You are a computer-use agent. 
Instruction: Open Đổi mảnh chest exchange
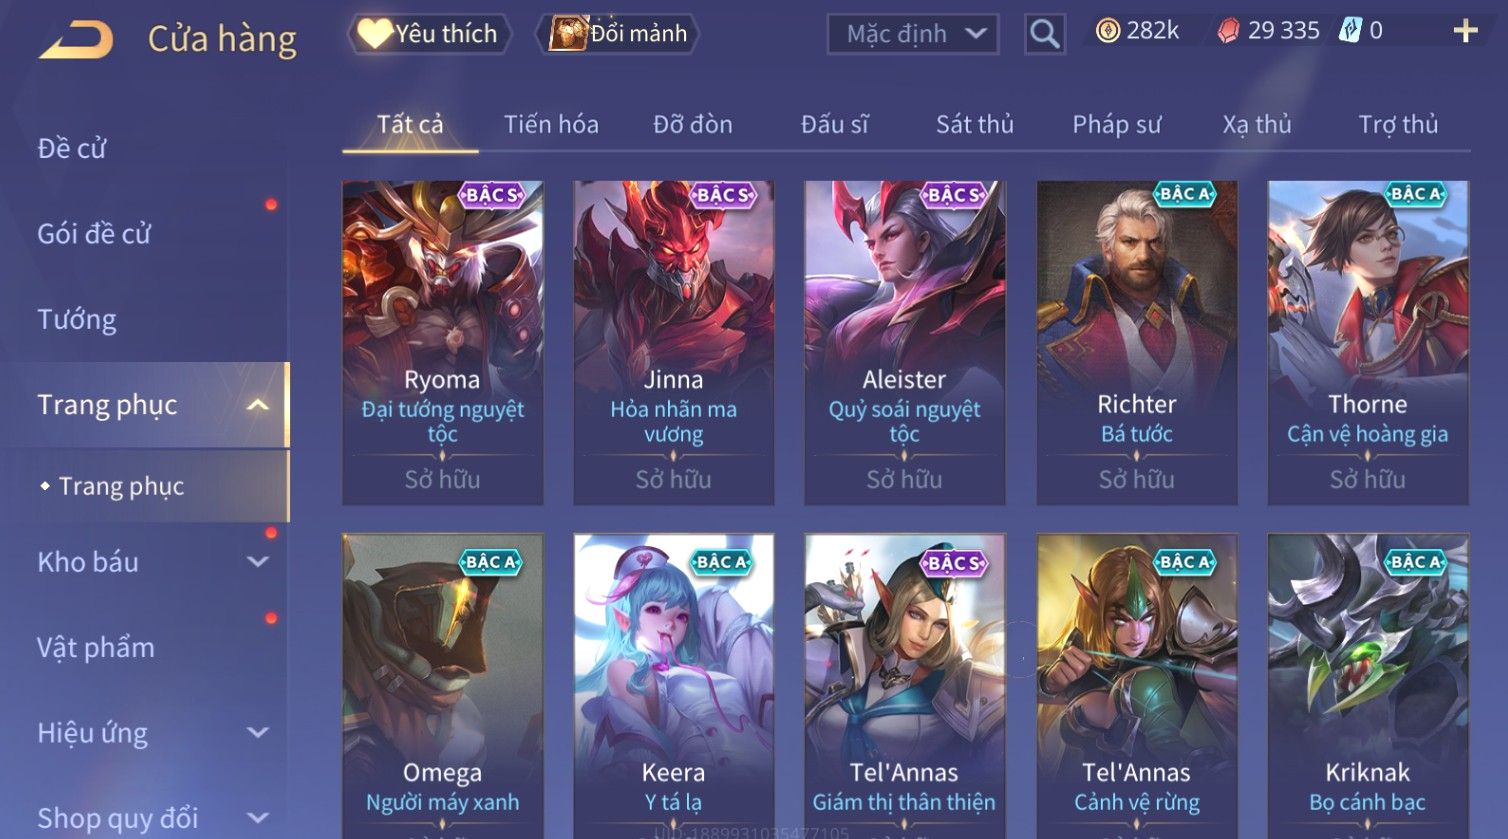click(x=618, y=34)
